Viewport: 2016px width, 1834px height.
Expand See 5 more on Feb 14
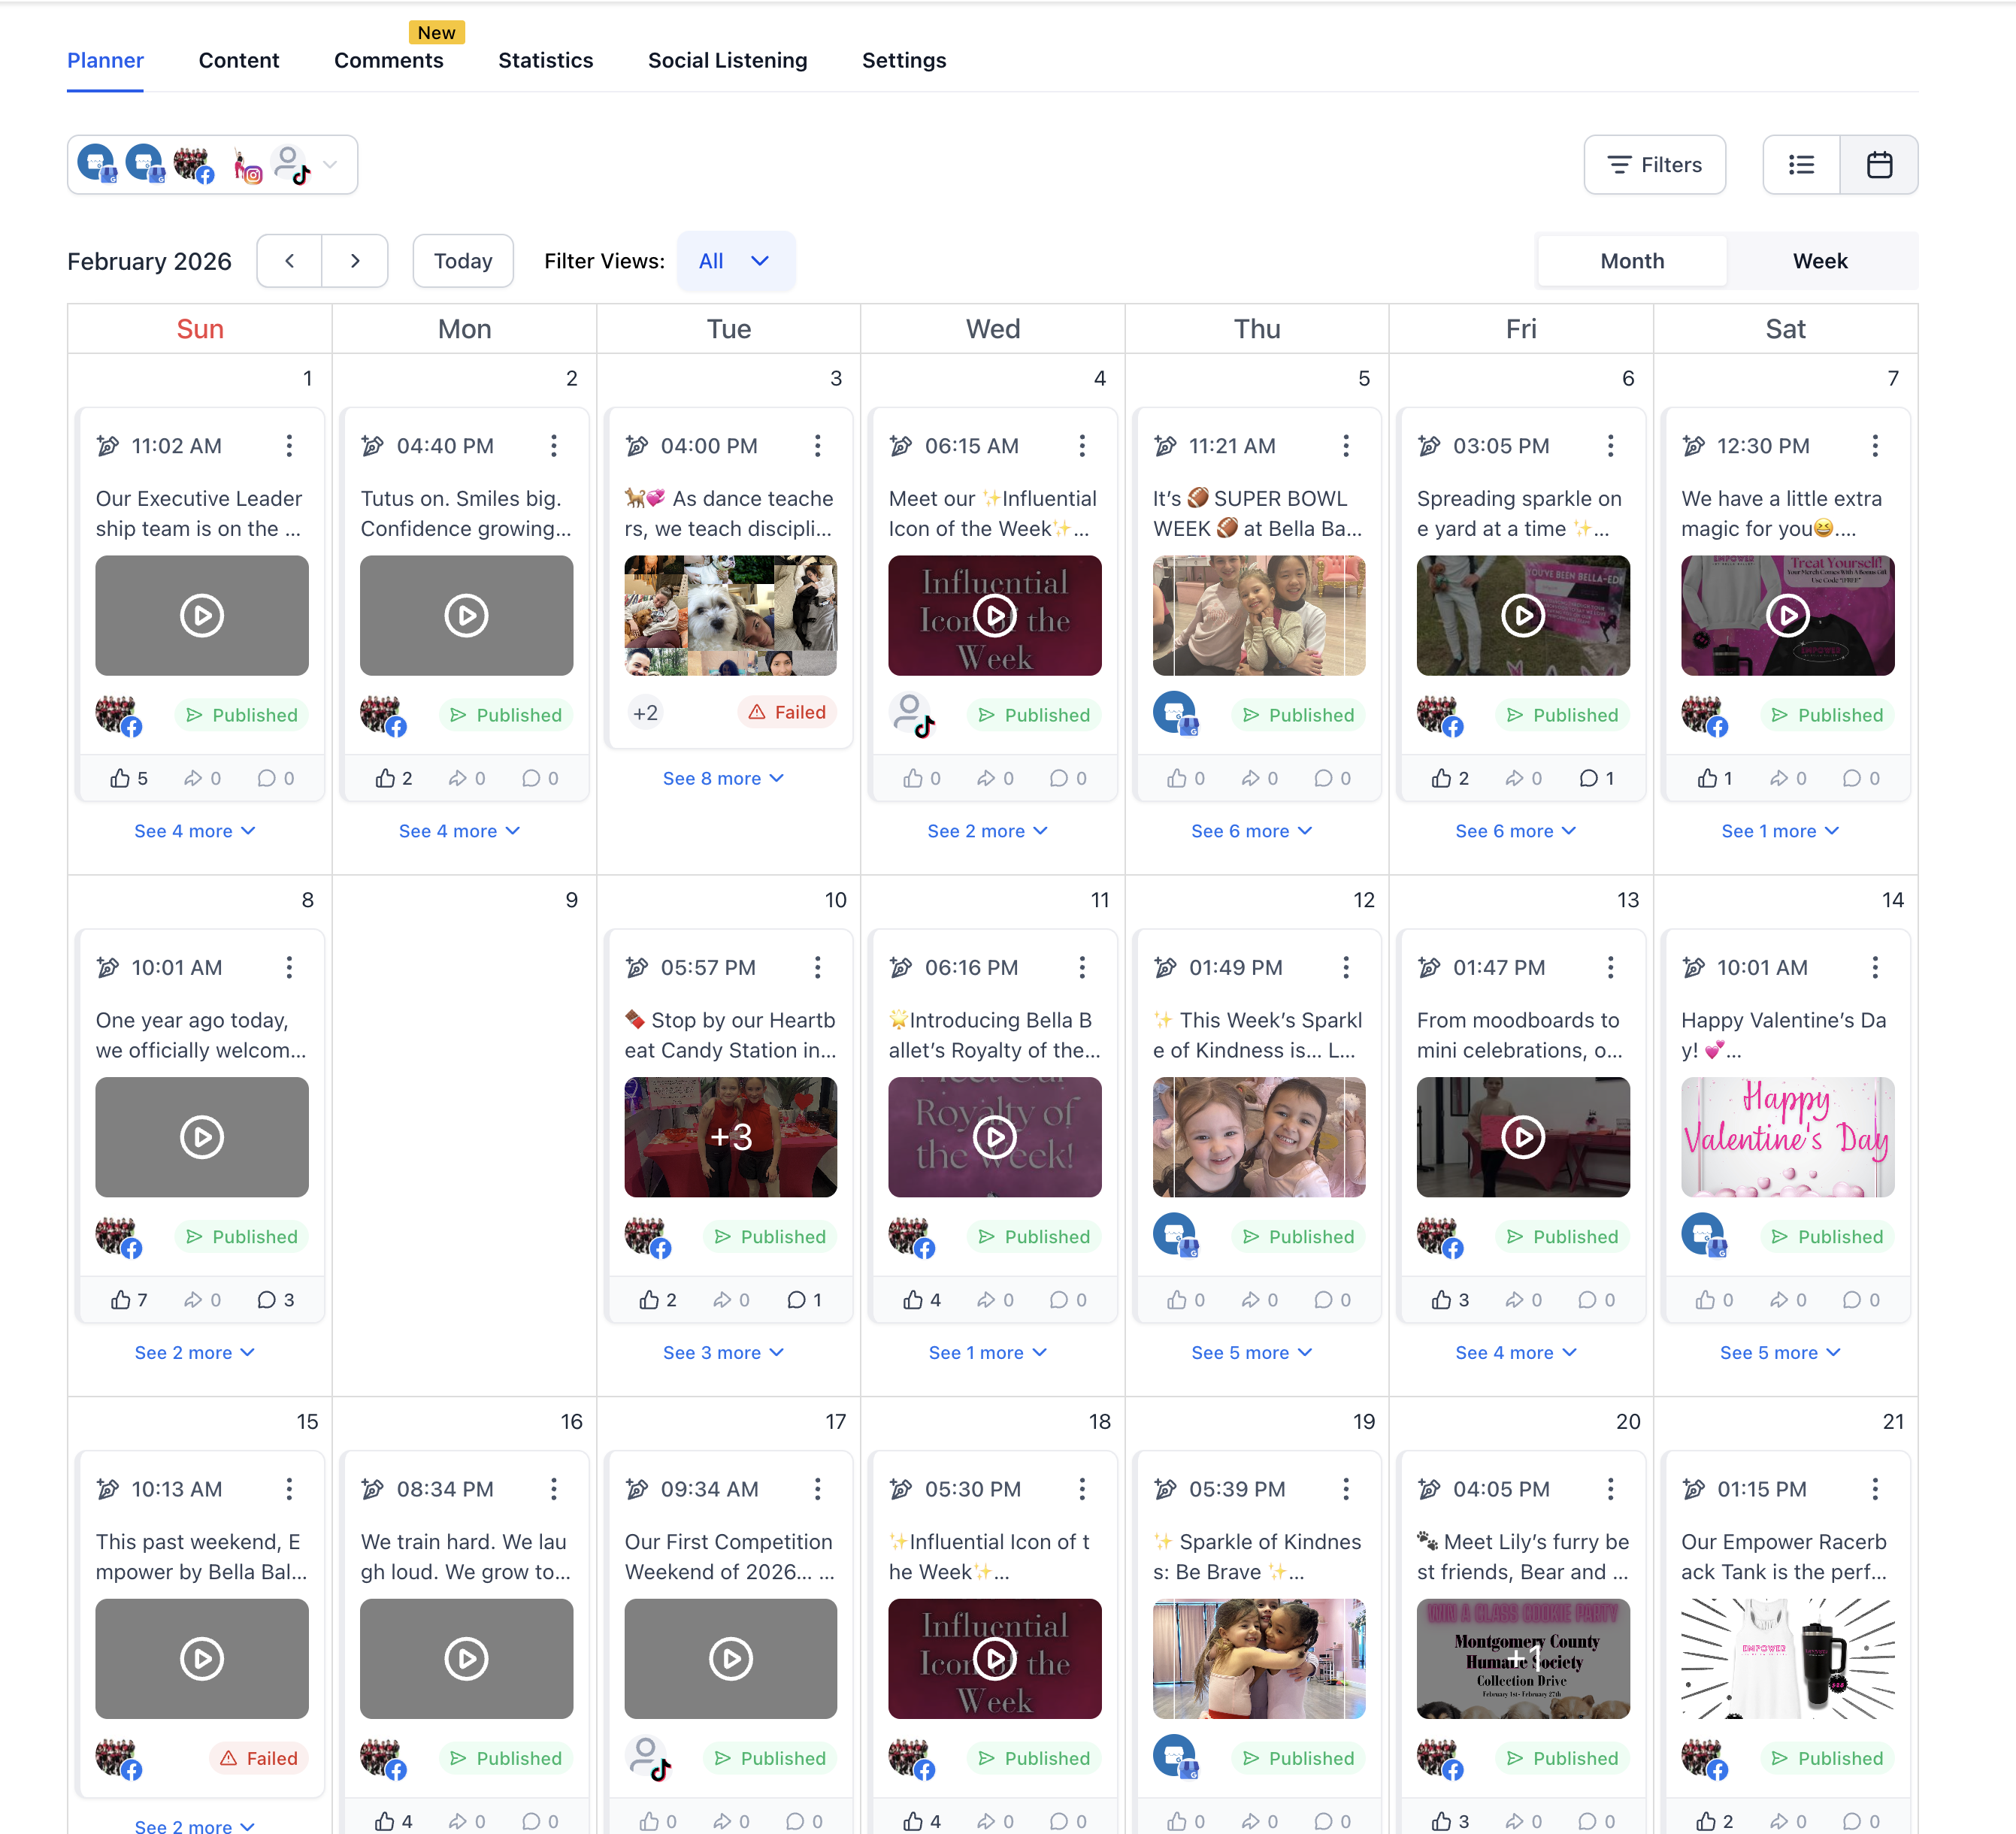pyautogui.click(x=1780, y=1353)
